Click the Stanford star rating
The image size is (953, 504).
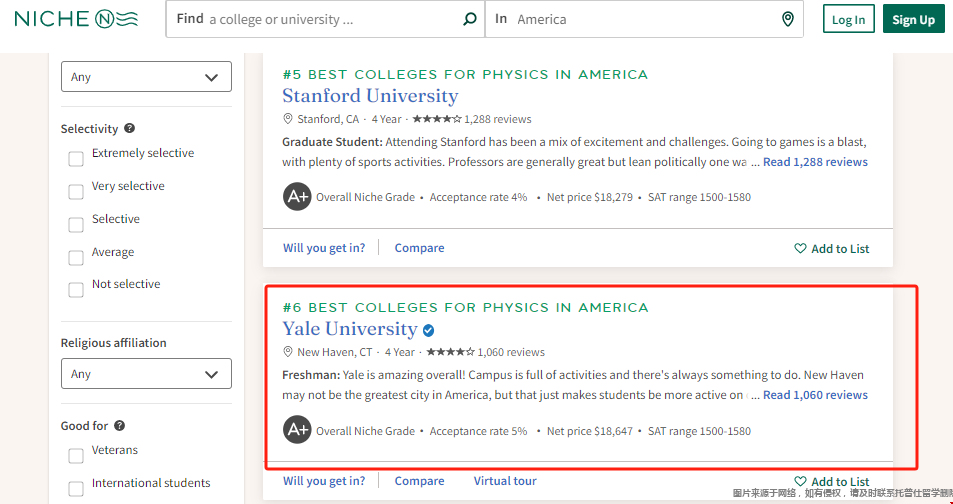pyautogui.click(x=436, y=119)
